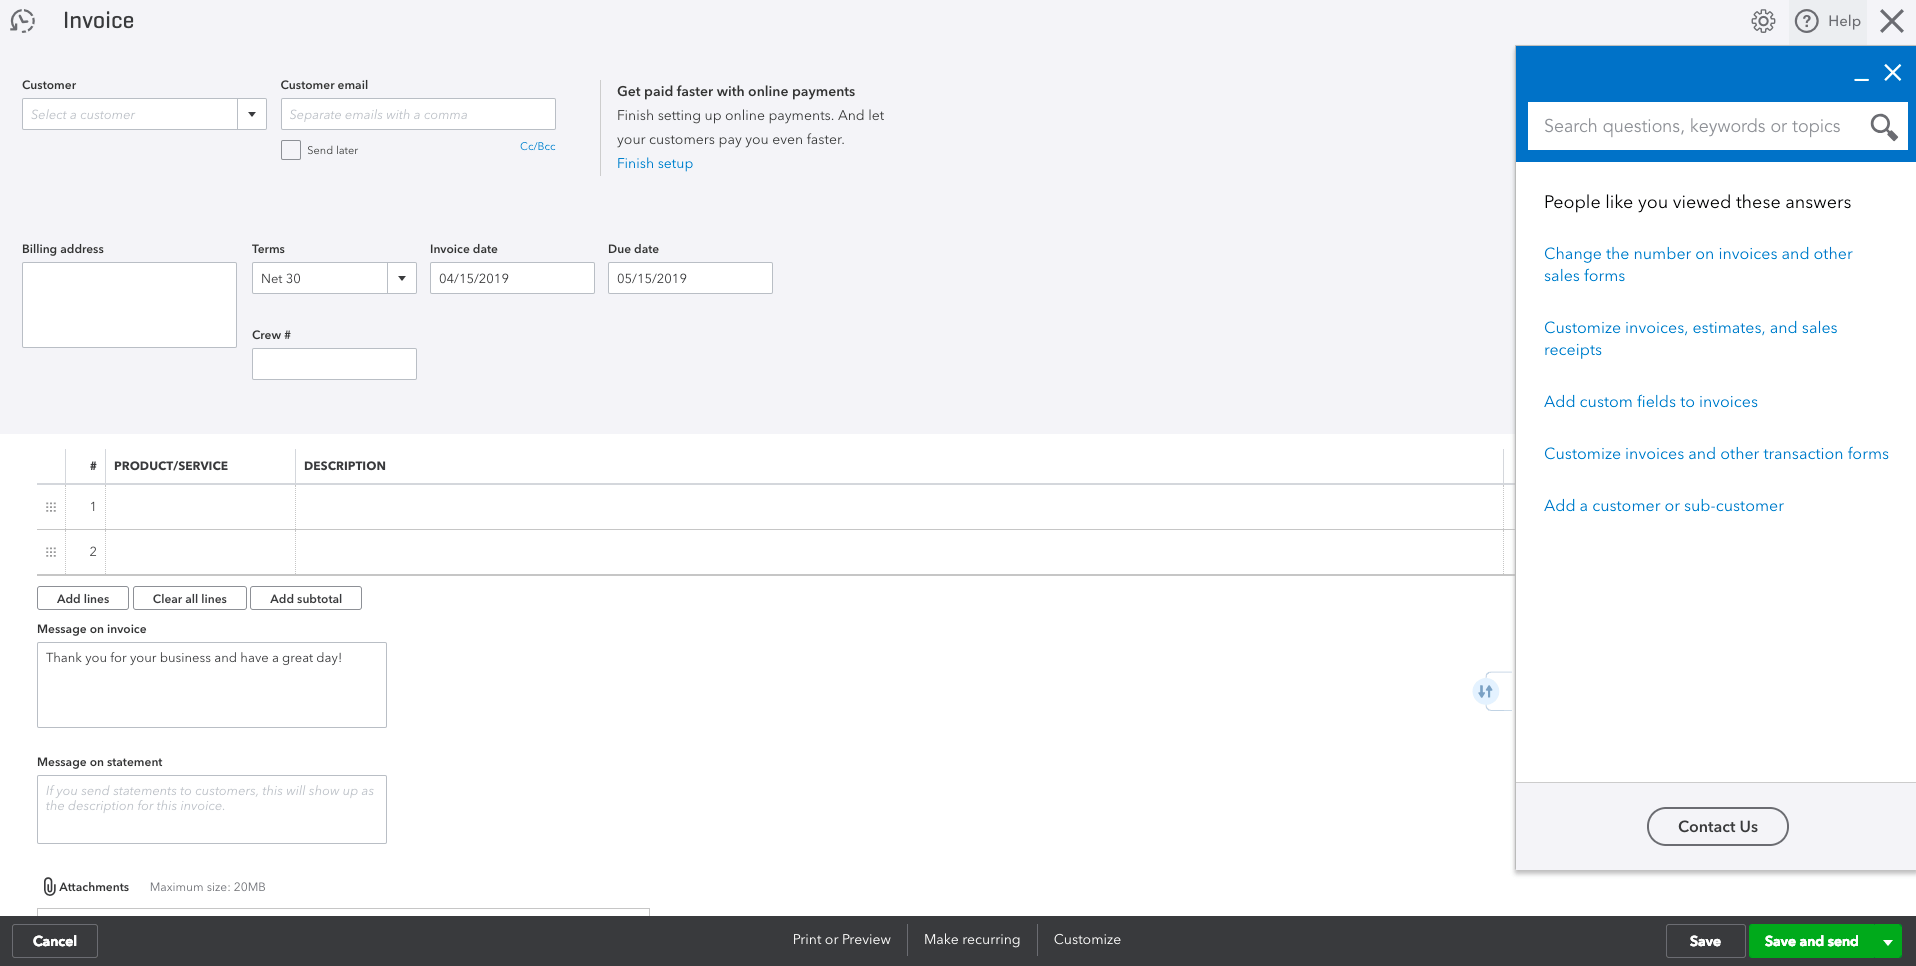Minimize the help panel

pyautogui.click(x=1861, y=74)
